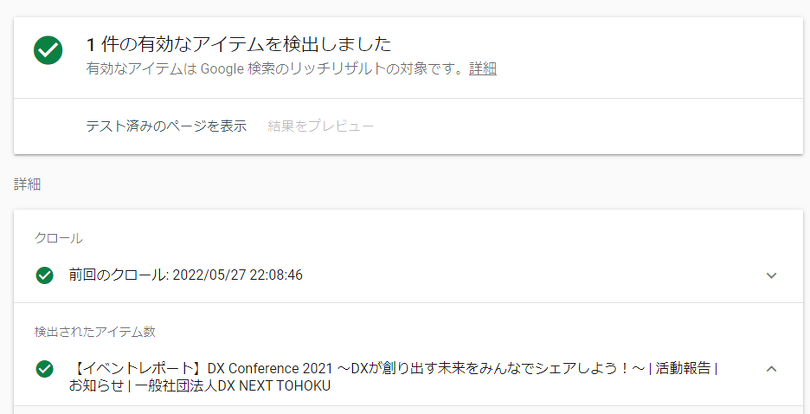Click the 2022/05/27 22:08:46 crawl timestamp
Screen dimensions: 810x414
[237, 275]
